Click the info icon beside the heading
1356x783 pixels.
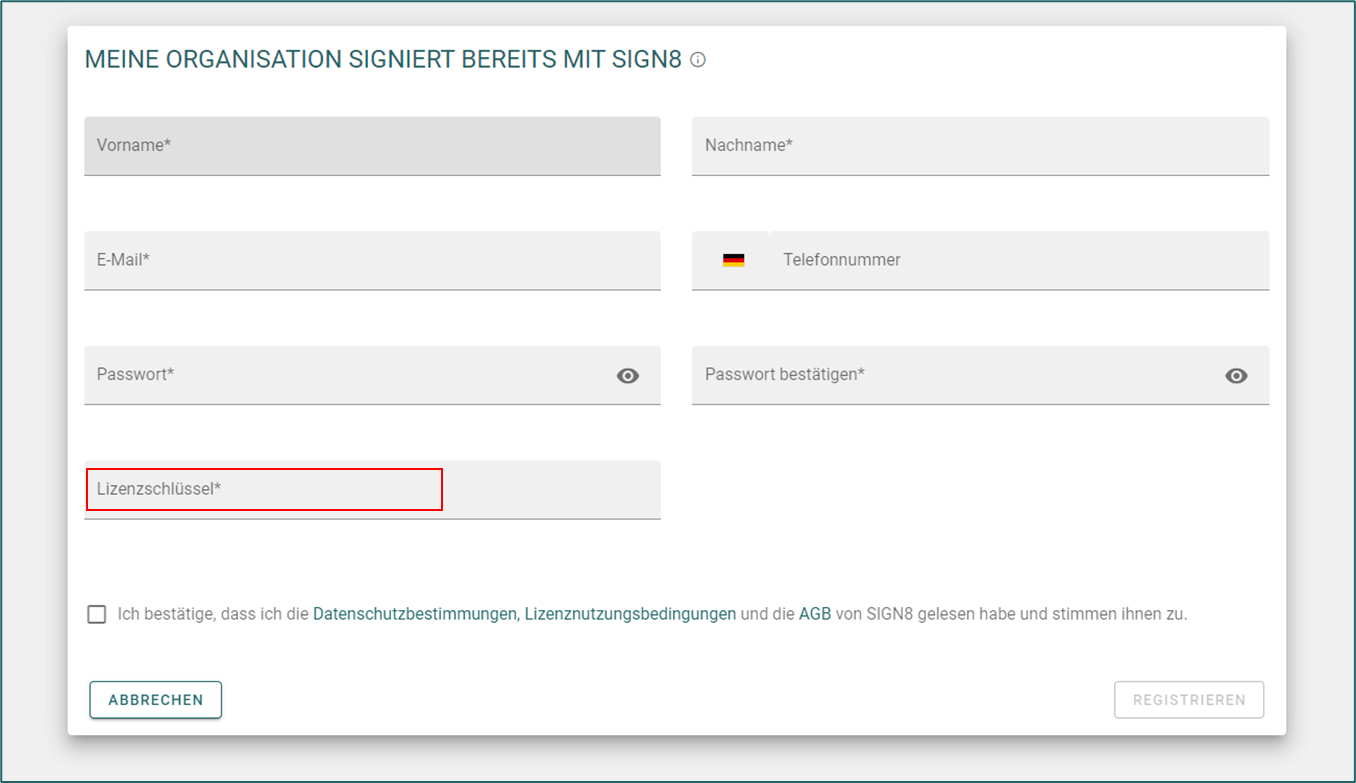click(698, 60)
